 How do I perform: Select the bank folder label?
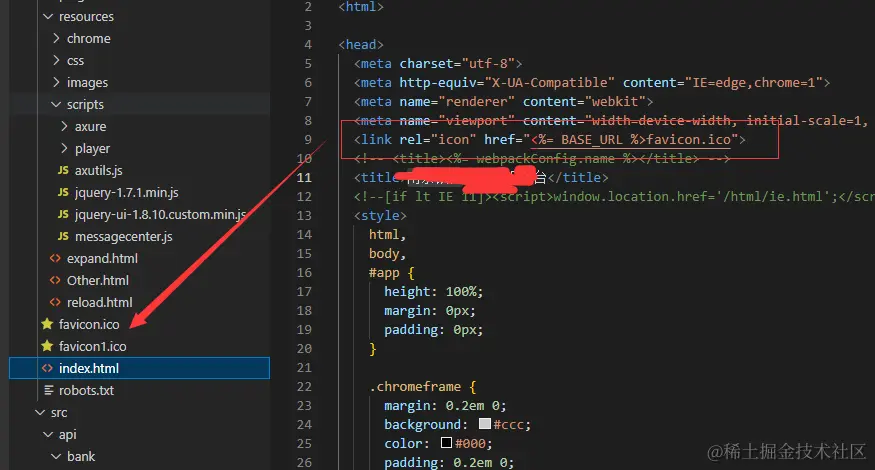click(x=81, y=457)
